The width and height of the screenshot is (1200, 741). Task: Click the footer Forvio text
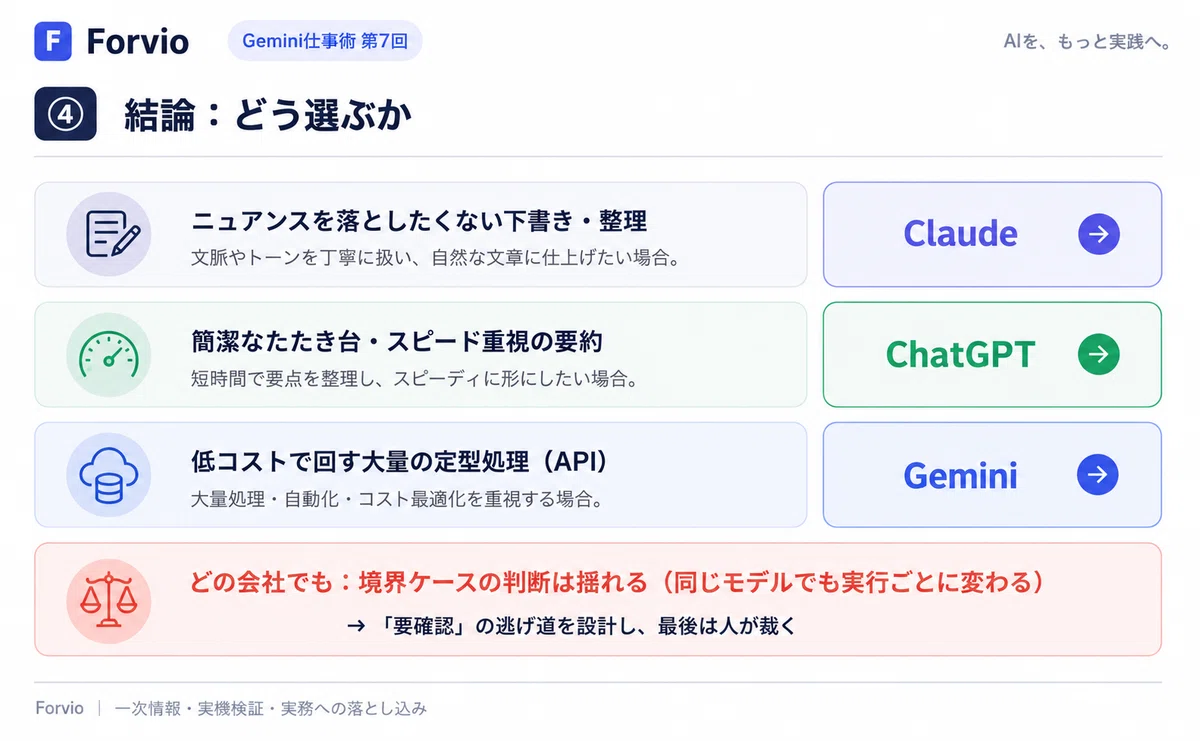click(x=60, y=708)
